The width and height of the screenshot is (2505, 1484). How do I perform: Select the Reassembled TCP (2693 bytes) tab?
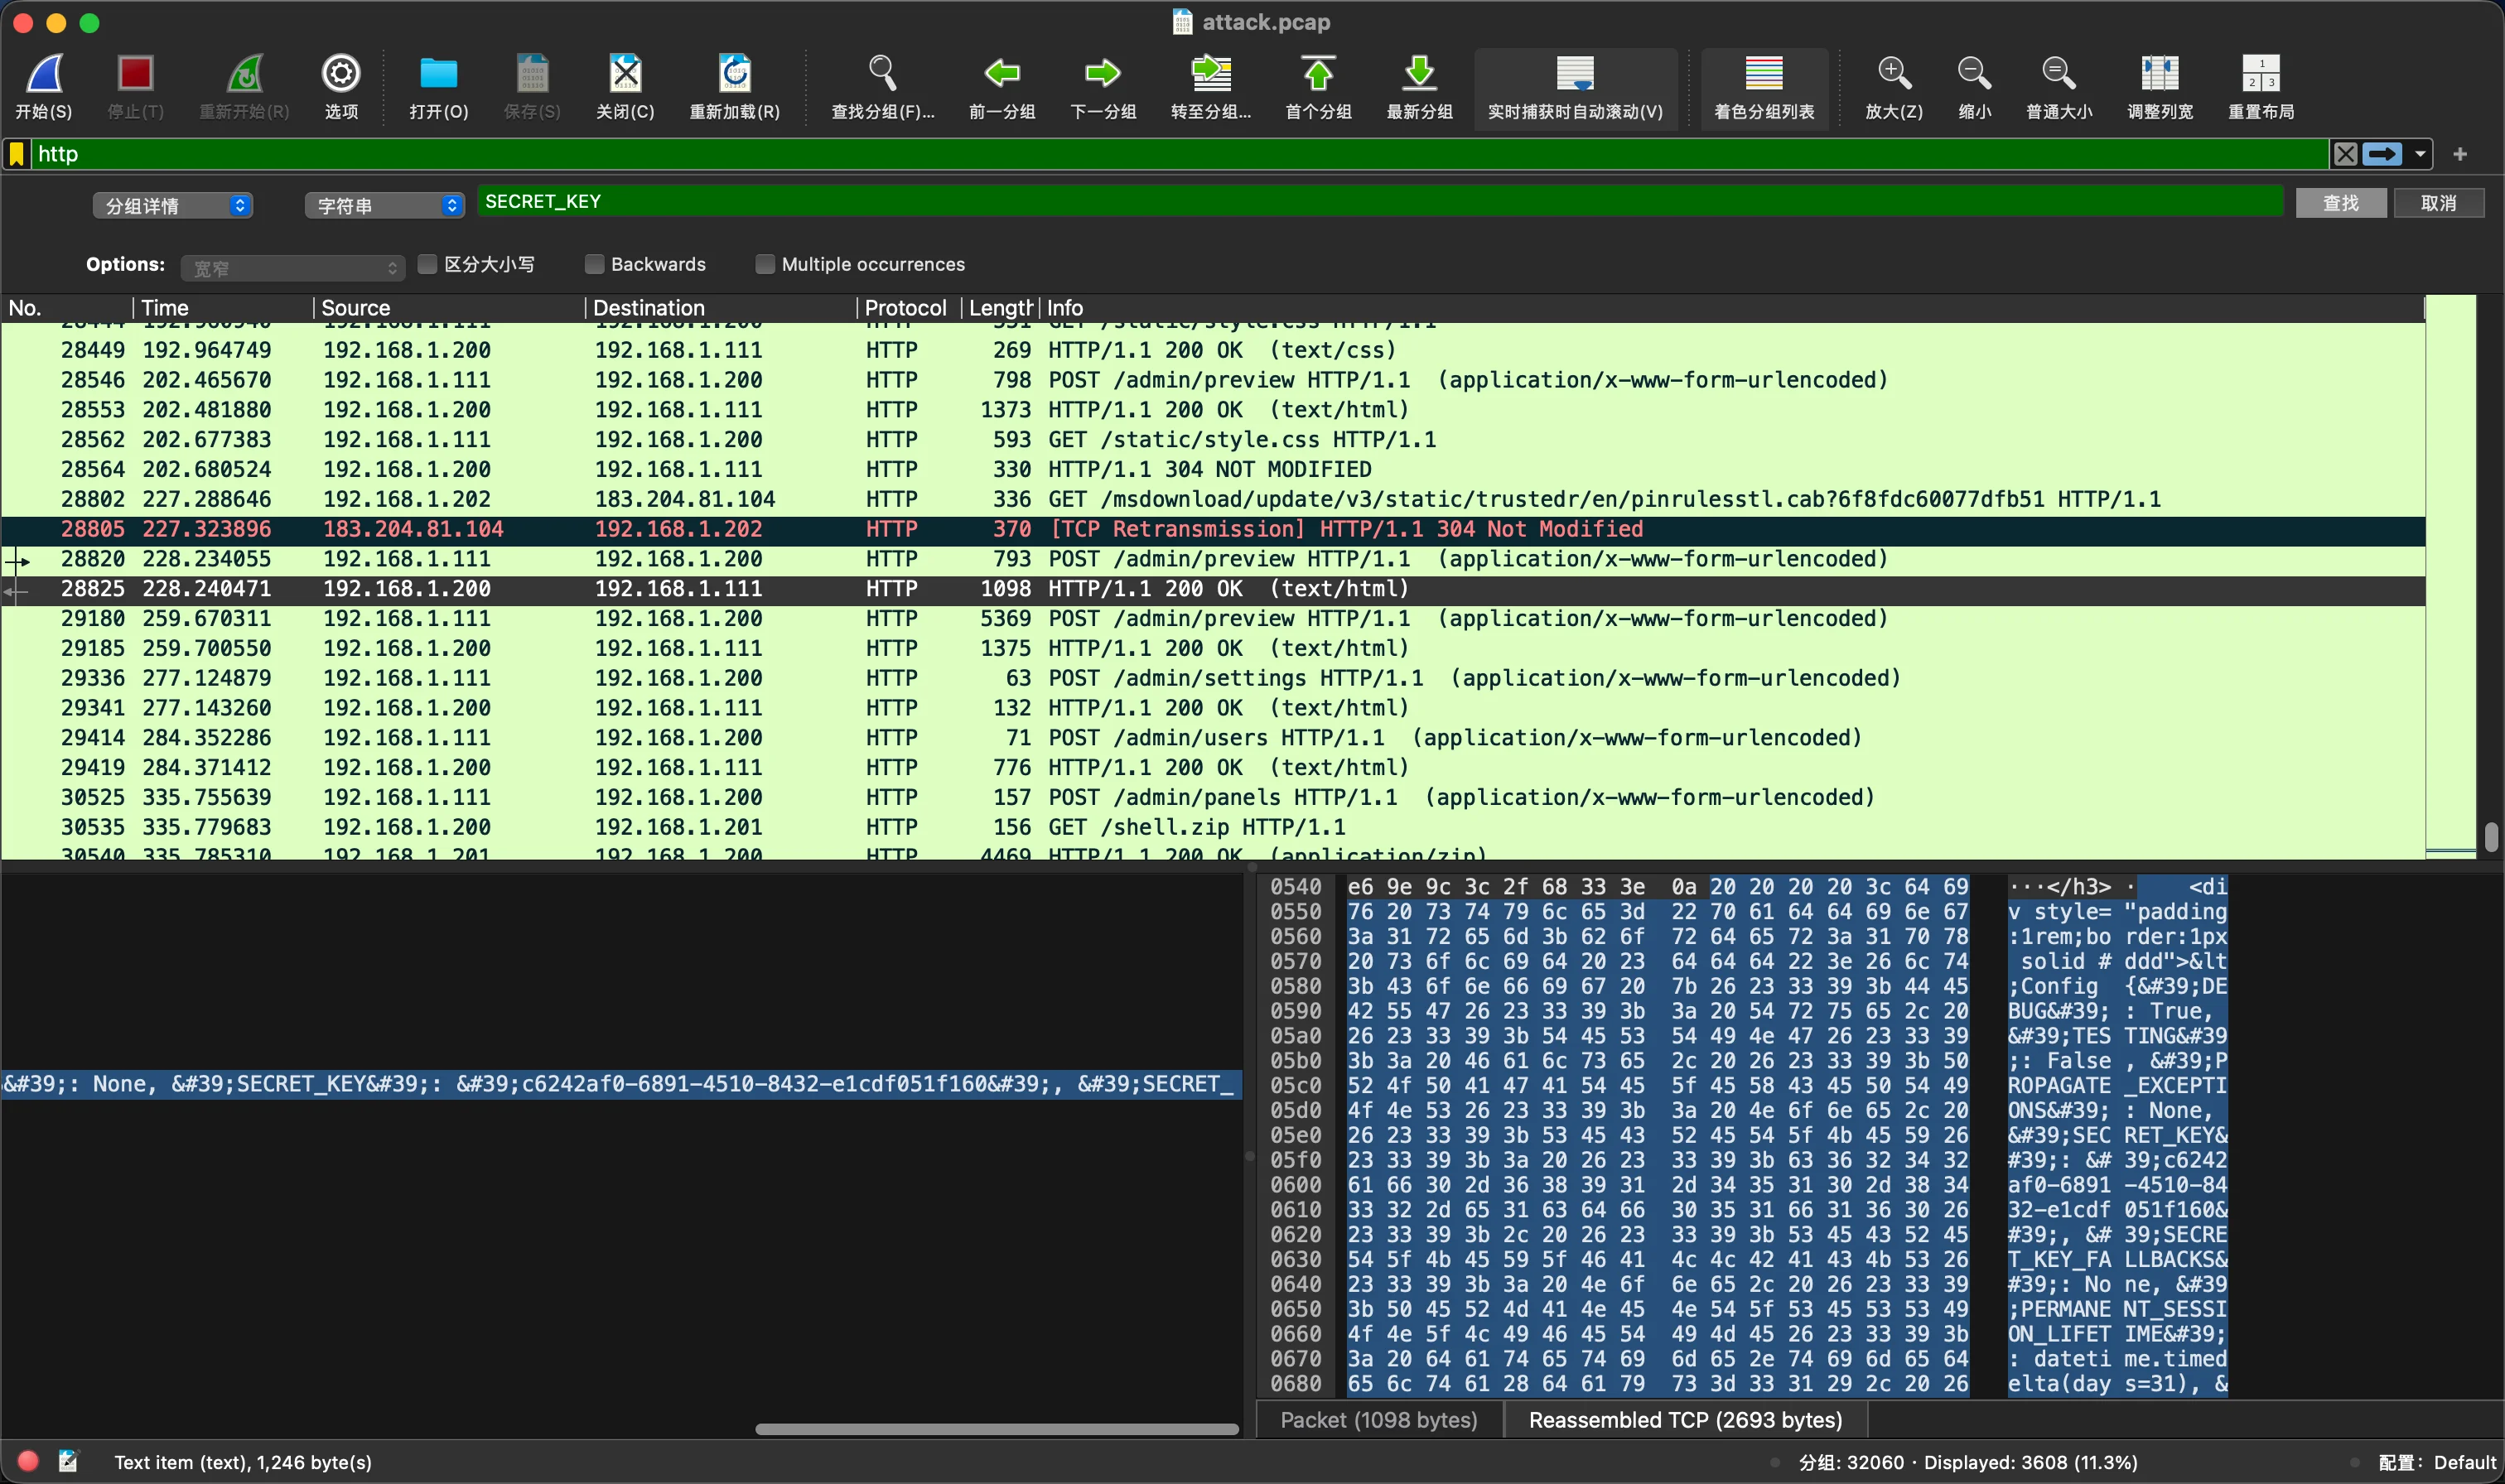click(1685, 1420)
